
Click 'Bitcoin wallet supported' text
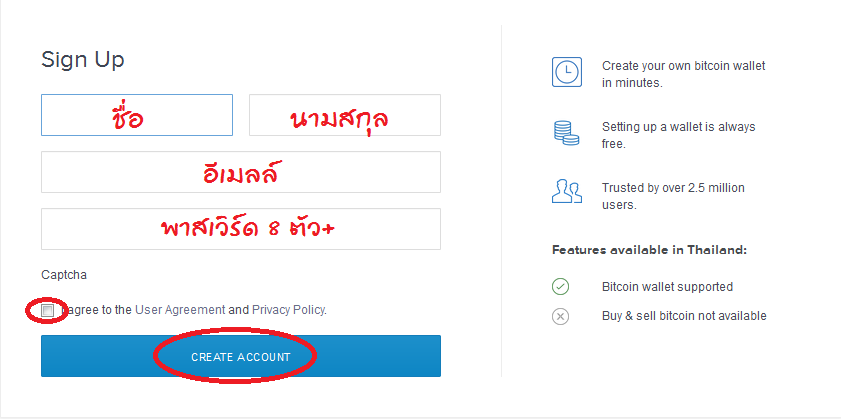point(667,286)
